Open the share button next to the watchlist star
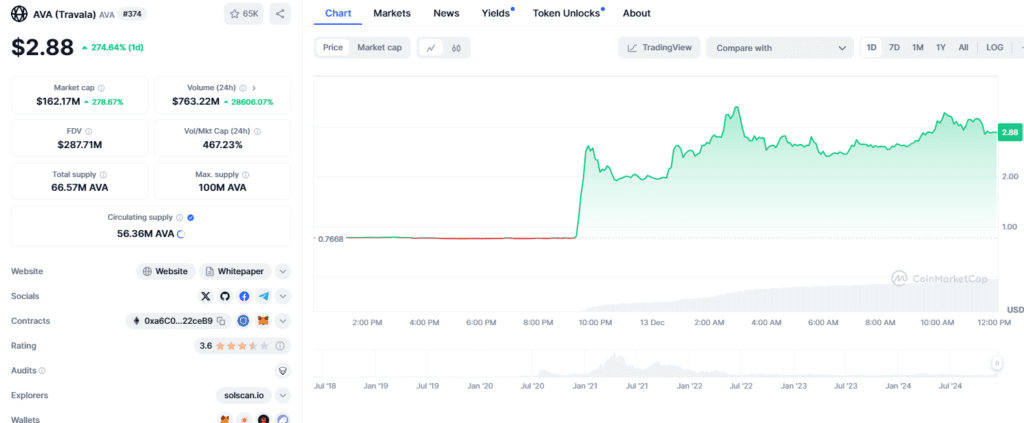This screenshot has height=423, width=1024. click(280, 14)
